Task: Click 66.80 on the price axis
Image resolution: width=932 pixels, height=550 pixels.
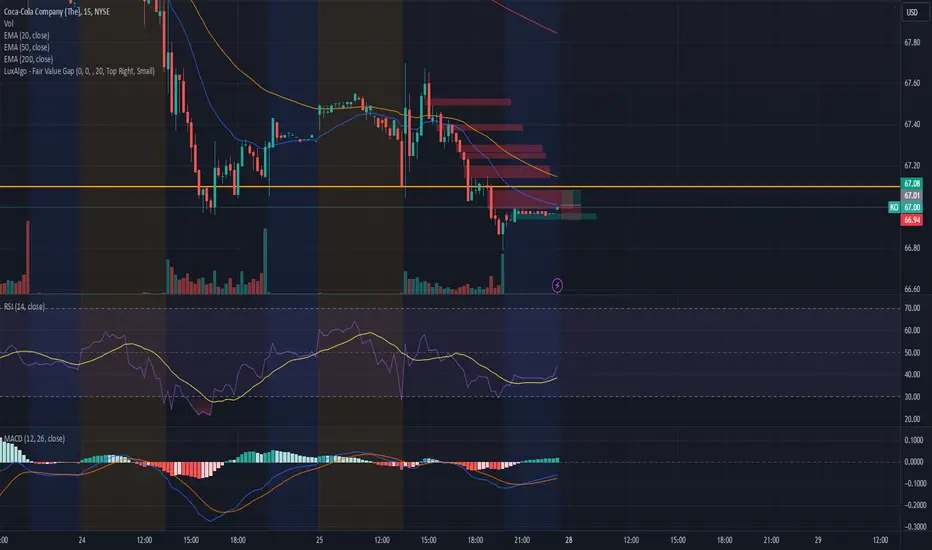Action: click(912, 248)
